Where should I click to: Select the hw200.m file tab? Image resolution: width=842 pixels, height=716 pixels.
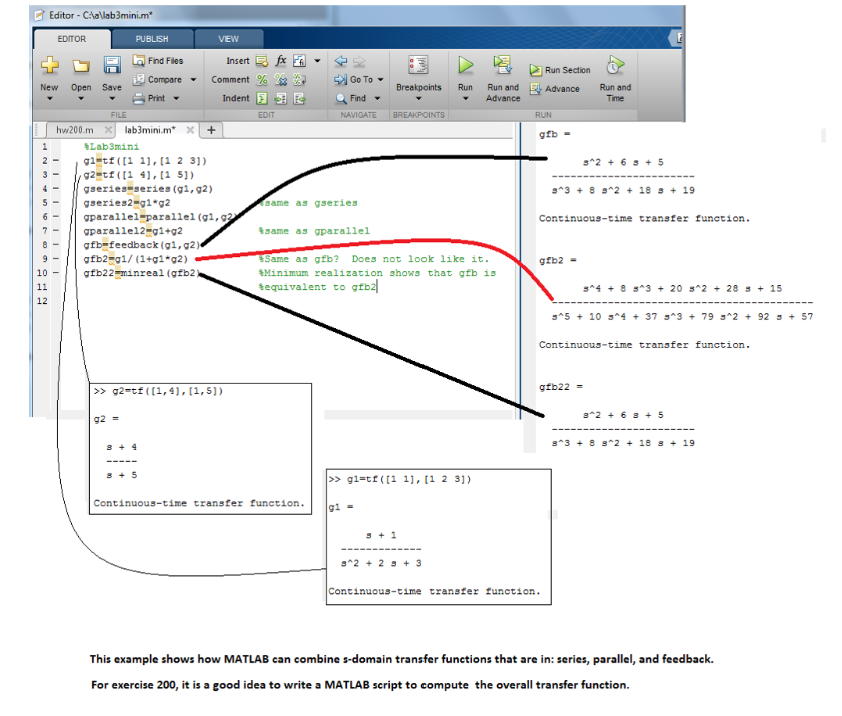(x=75, y=128)
